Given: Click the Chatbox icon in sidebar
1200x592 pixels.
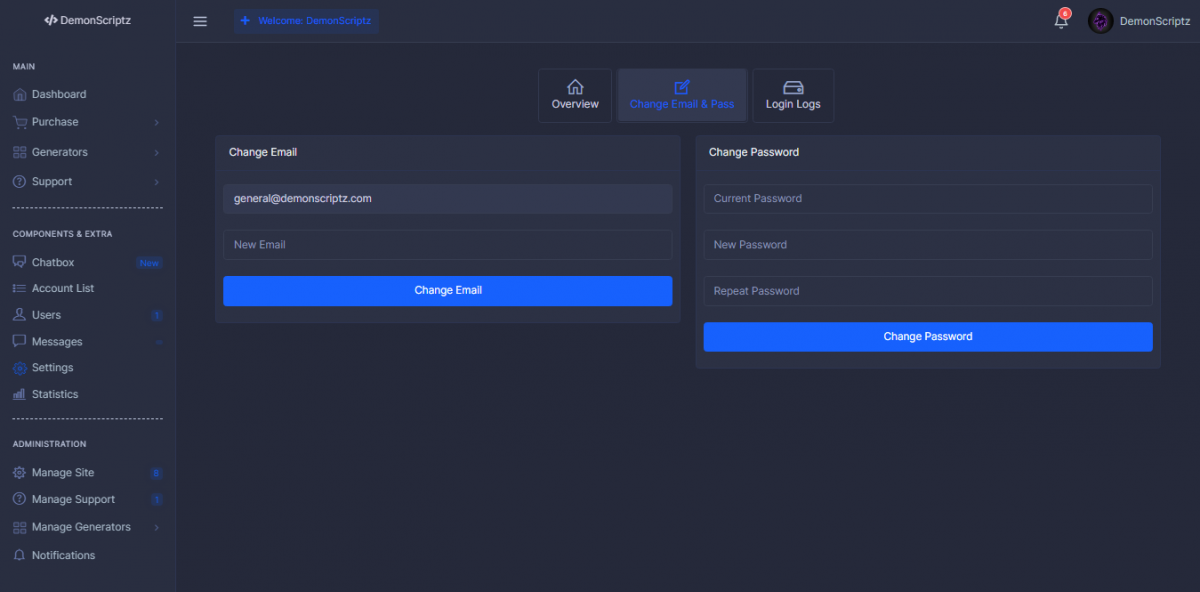Looking at the screenshot, I should tap(20, 262).
